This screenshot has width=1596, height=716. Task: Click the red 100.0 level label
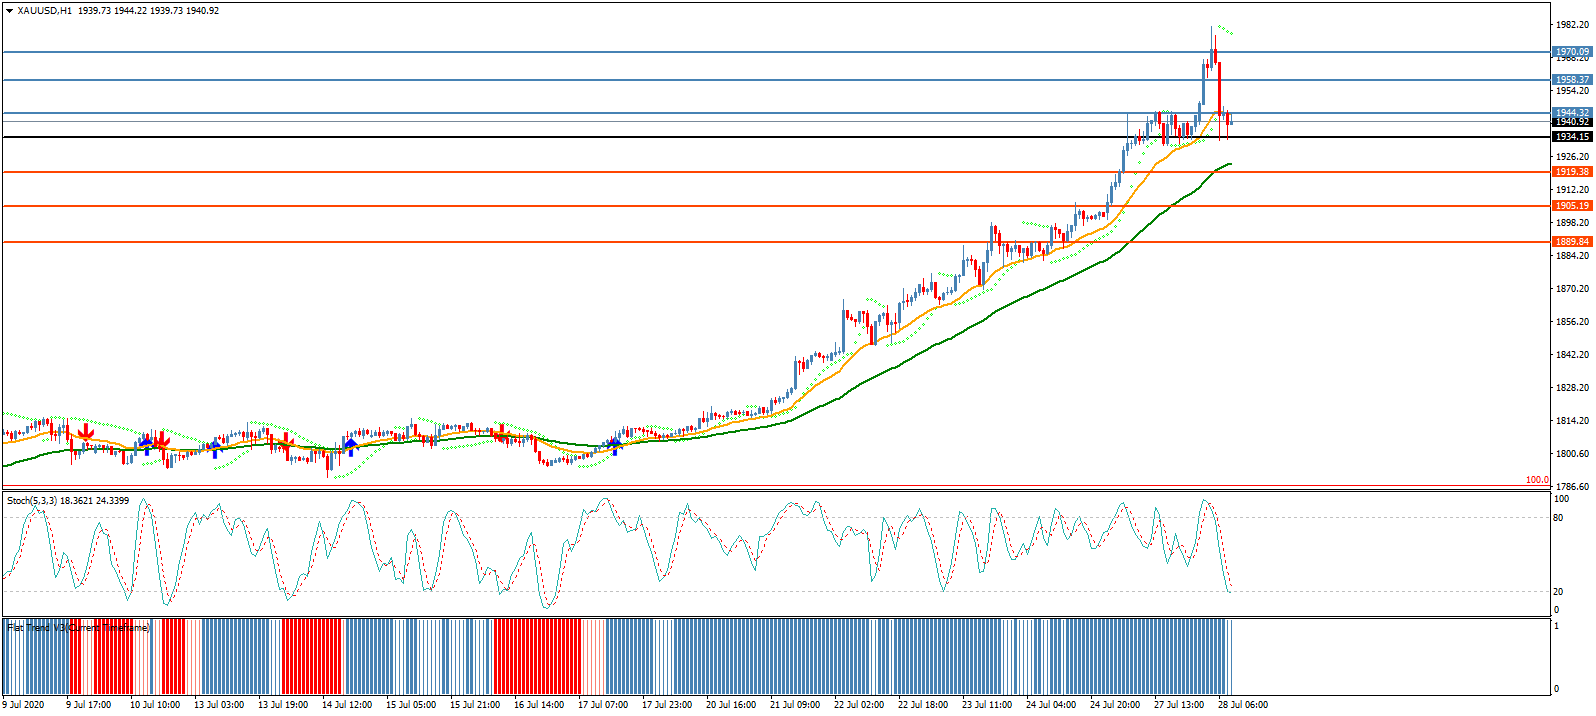pyautogui.click(x=1537, y=481)
